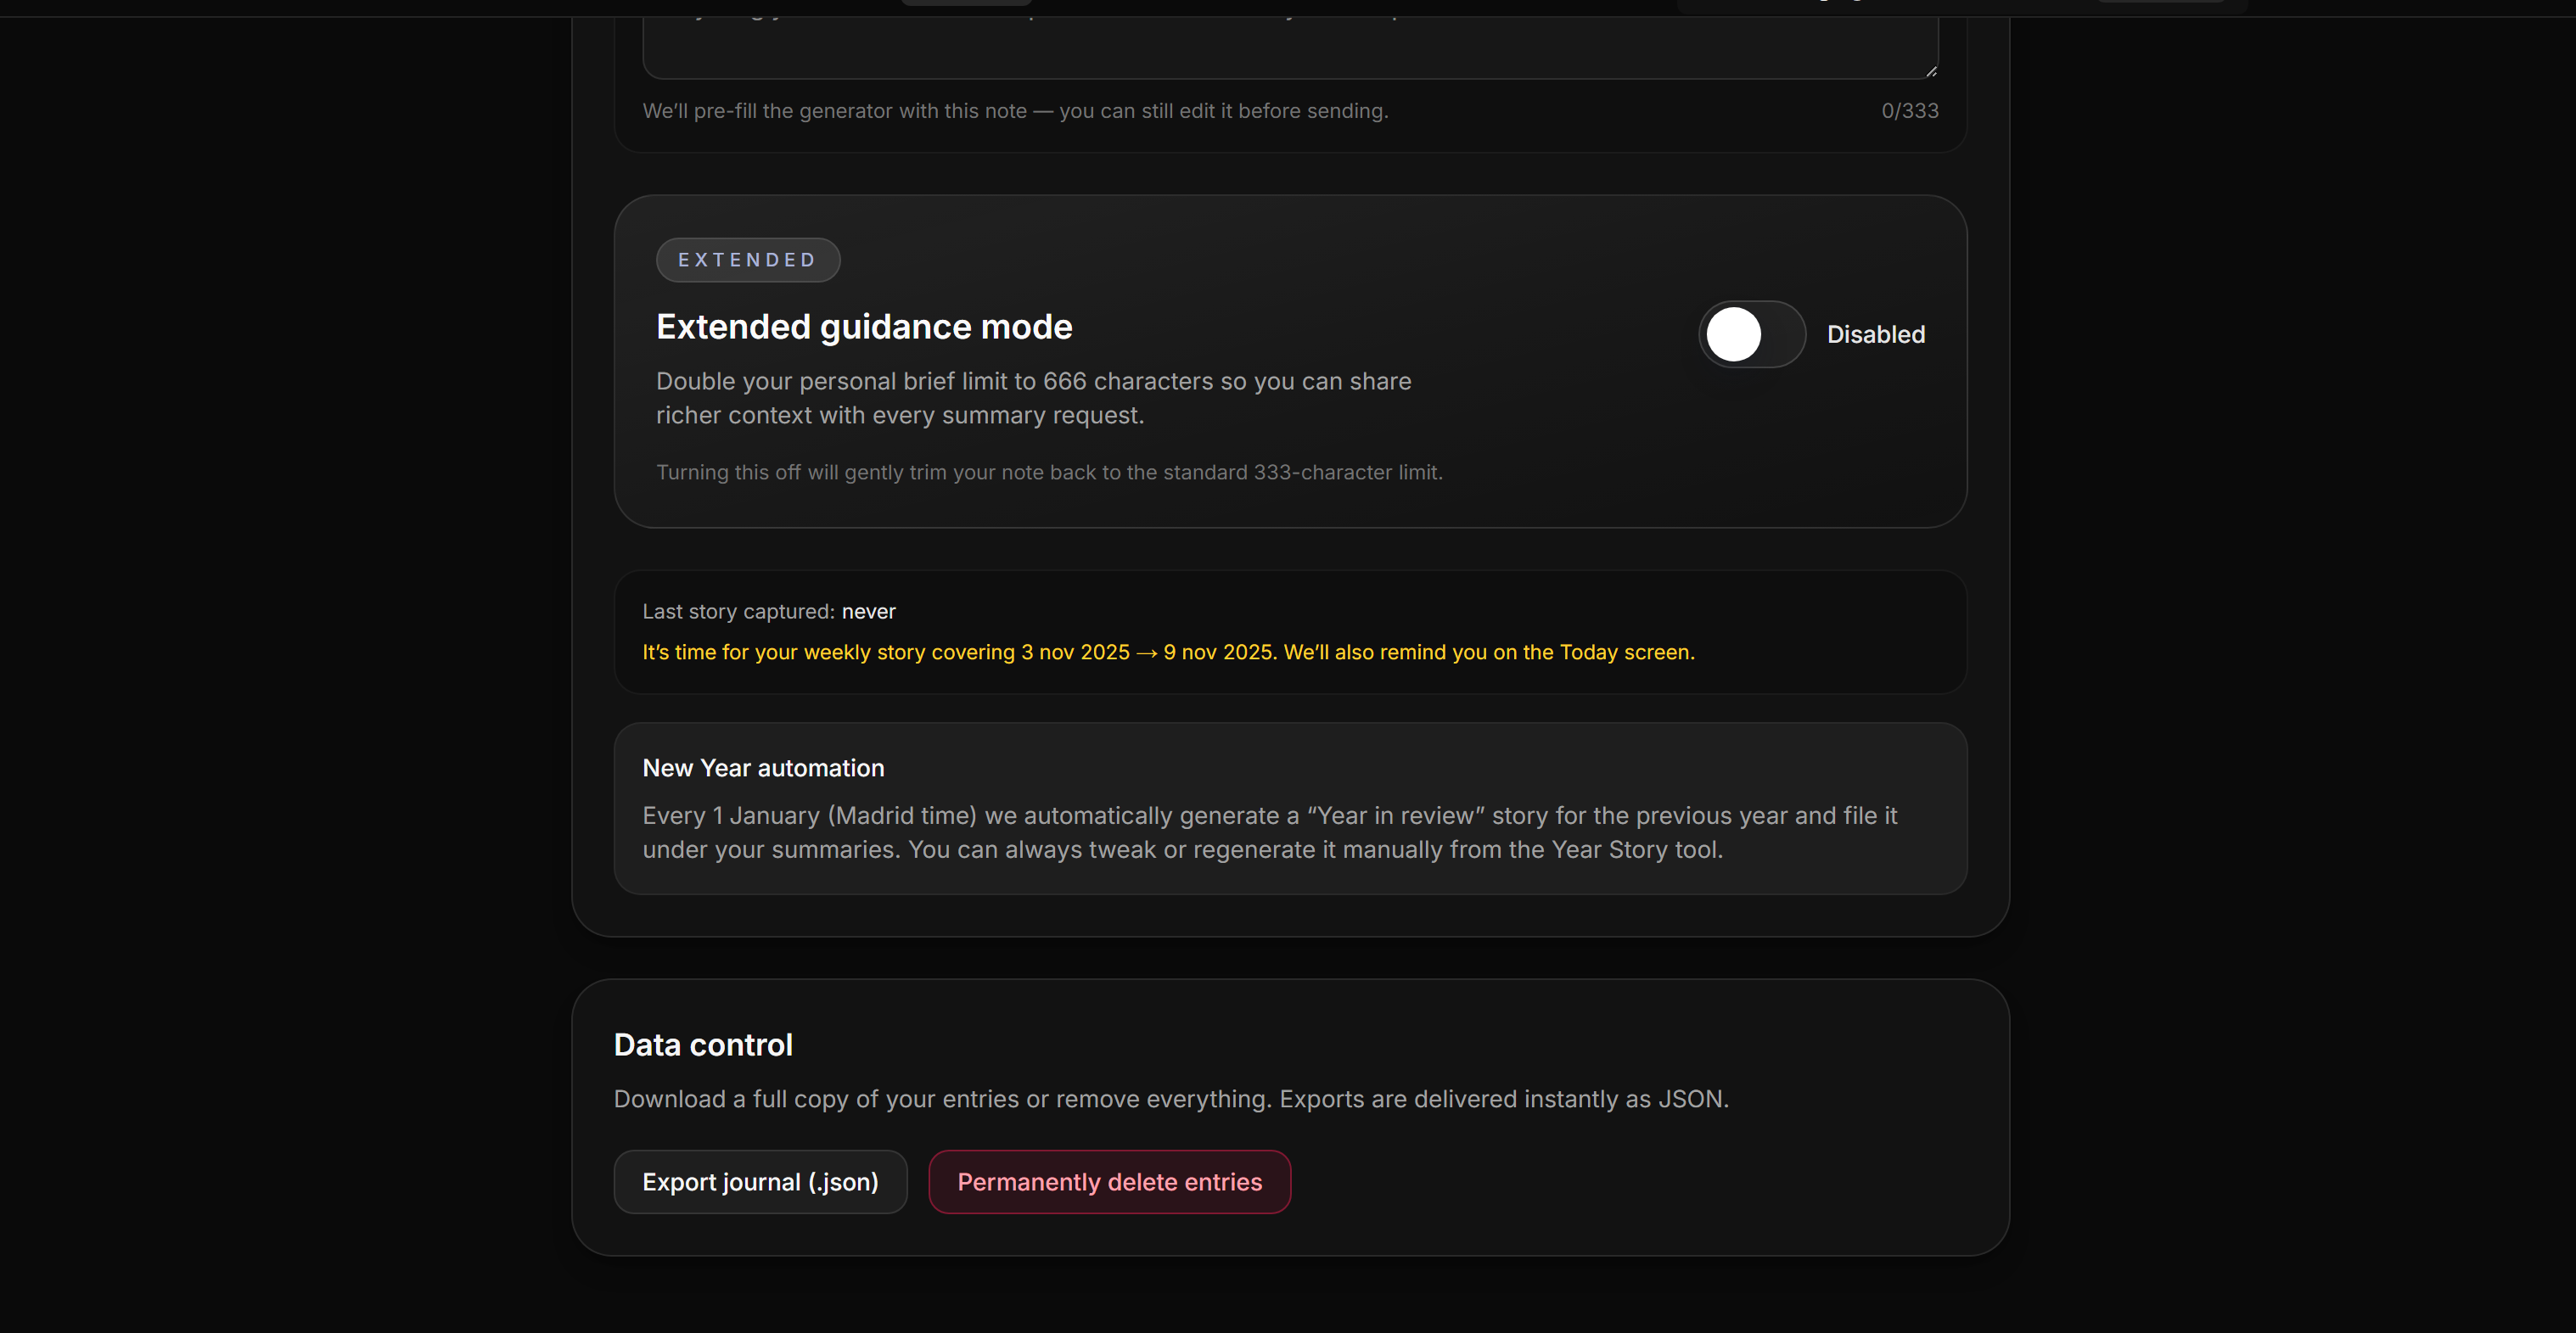Click the 0/333 character counter
This screenshot has width=2576, height=1333.
[1909, 110]
